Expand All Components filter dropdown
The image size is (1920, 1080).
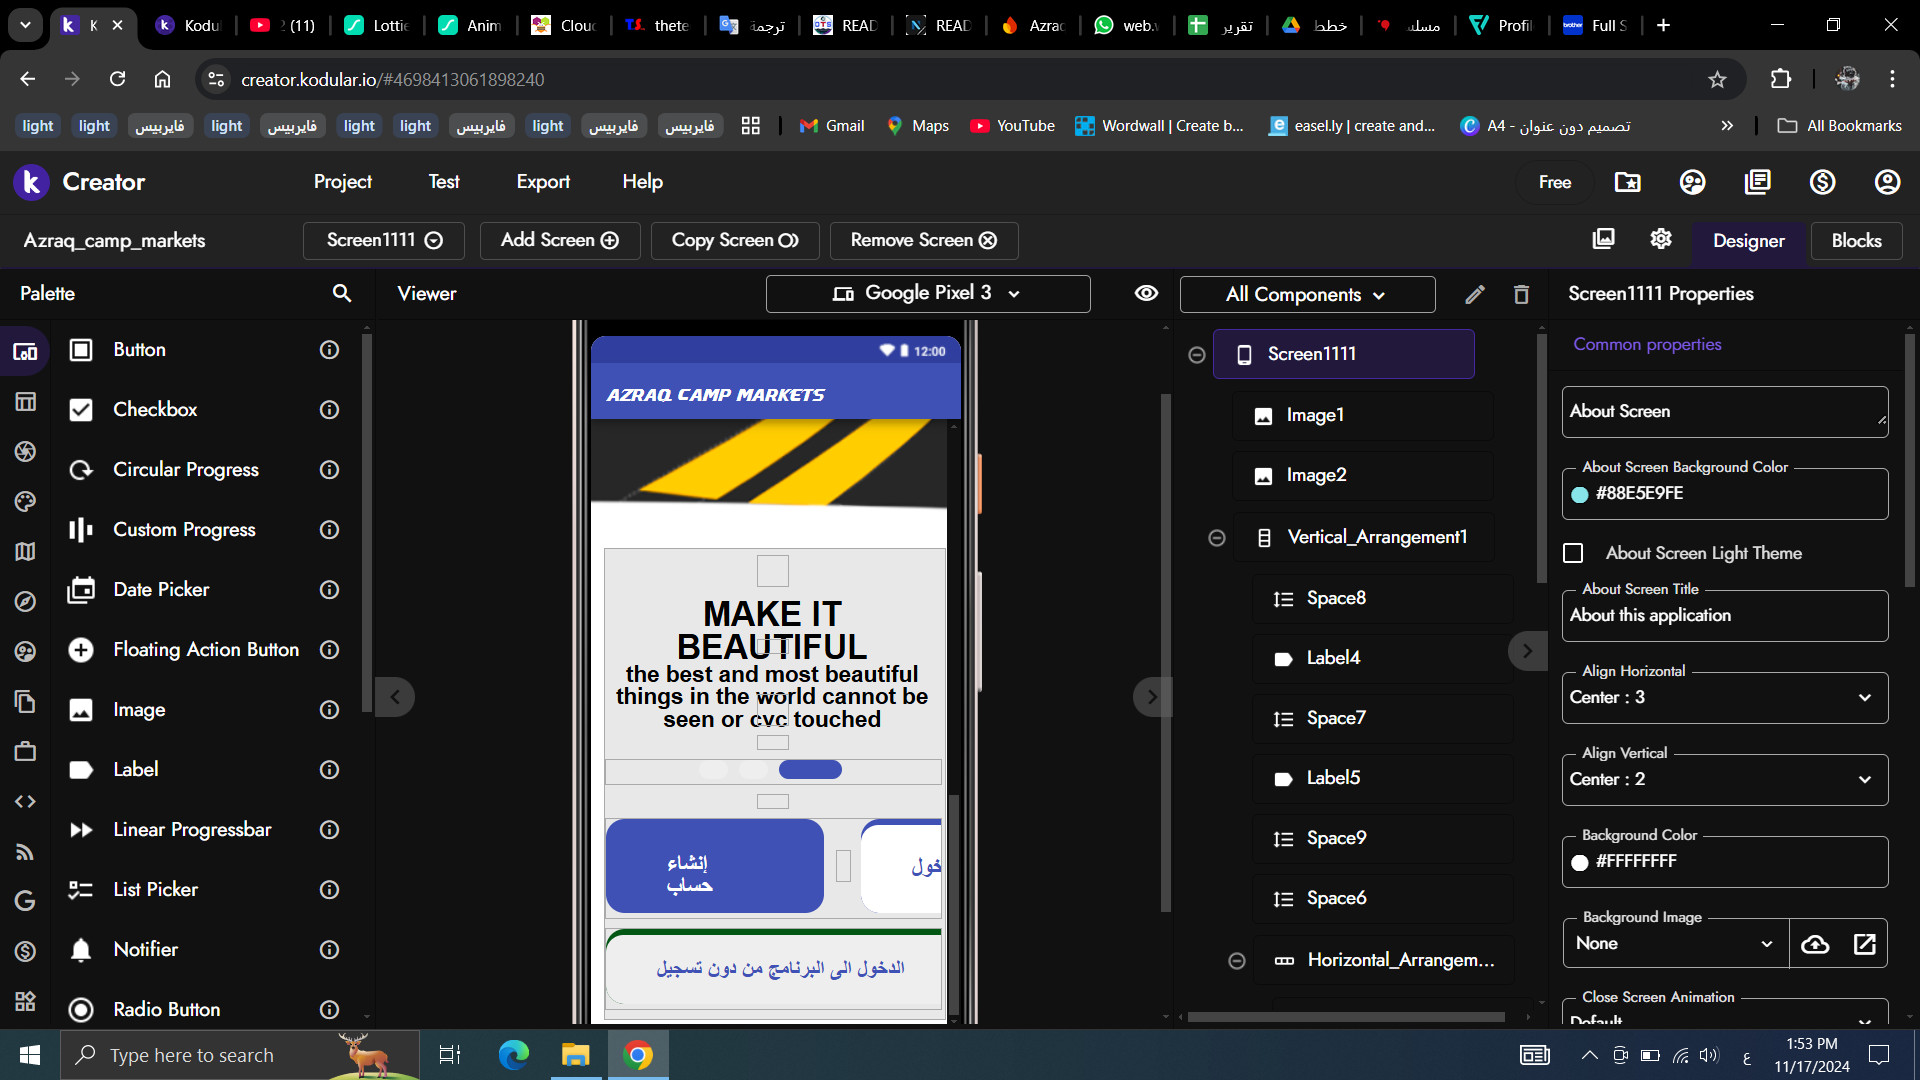1306,294
